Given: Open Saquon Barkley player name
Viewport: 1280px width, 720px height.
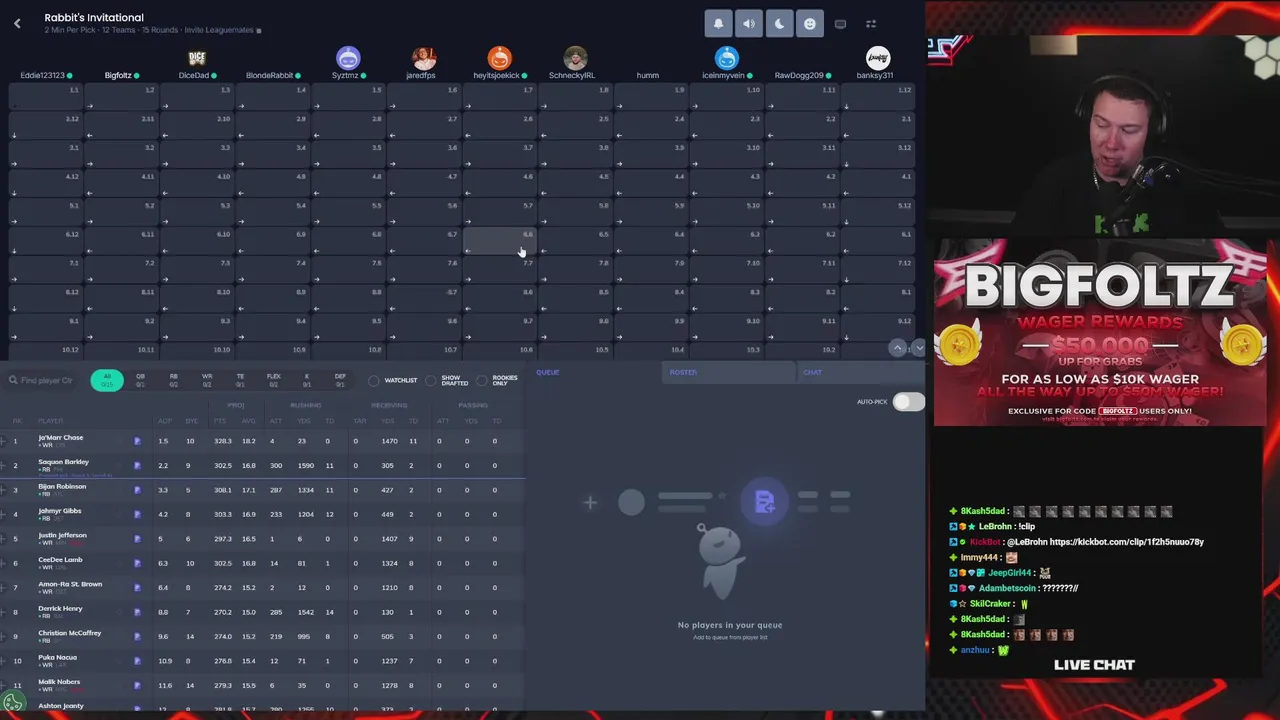Looking at the screenshot, I should [64, 462].
